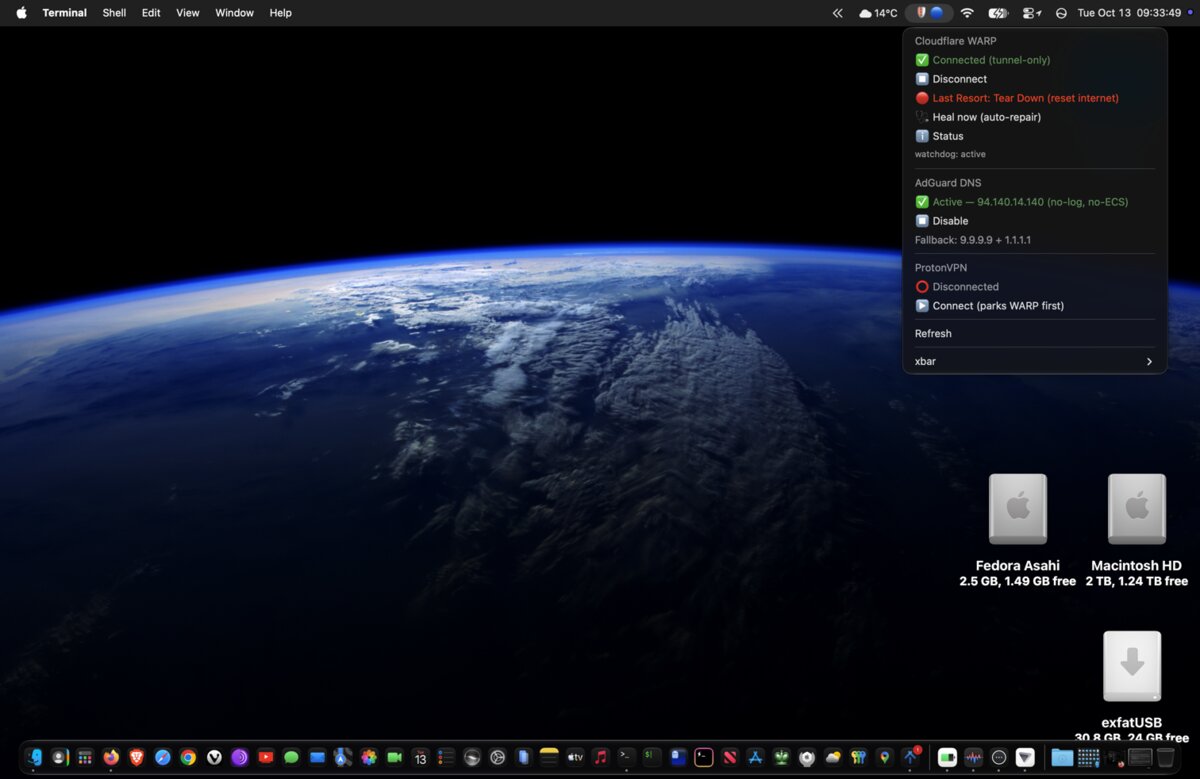
Task: Open Mail from the Dock
Action: click(x=317, y=757)
